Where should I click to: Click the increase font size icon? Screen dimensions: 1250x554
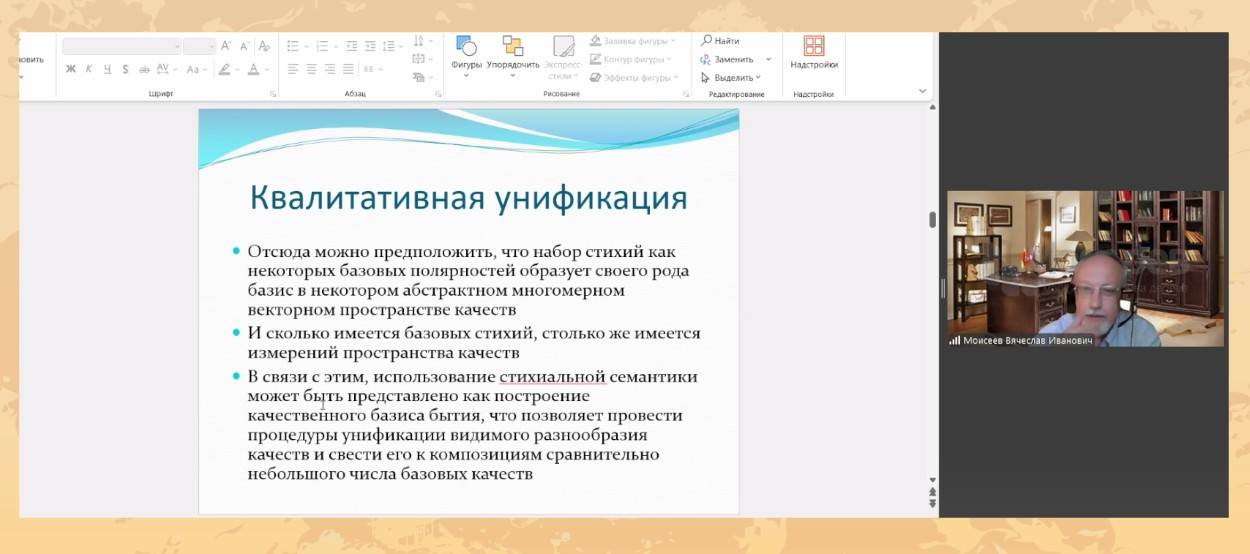(226, 46)
